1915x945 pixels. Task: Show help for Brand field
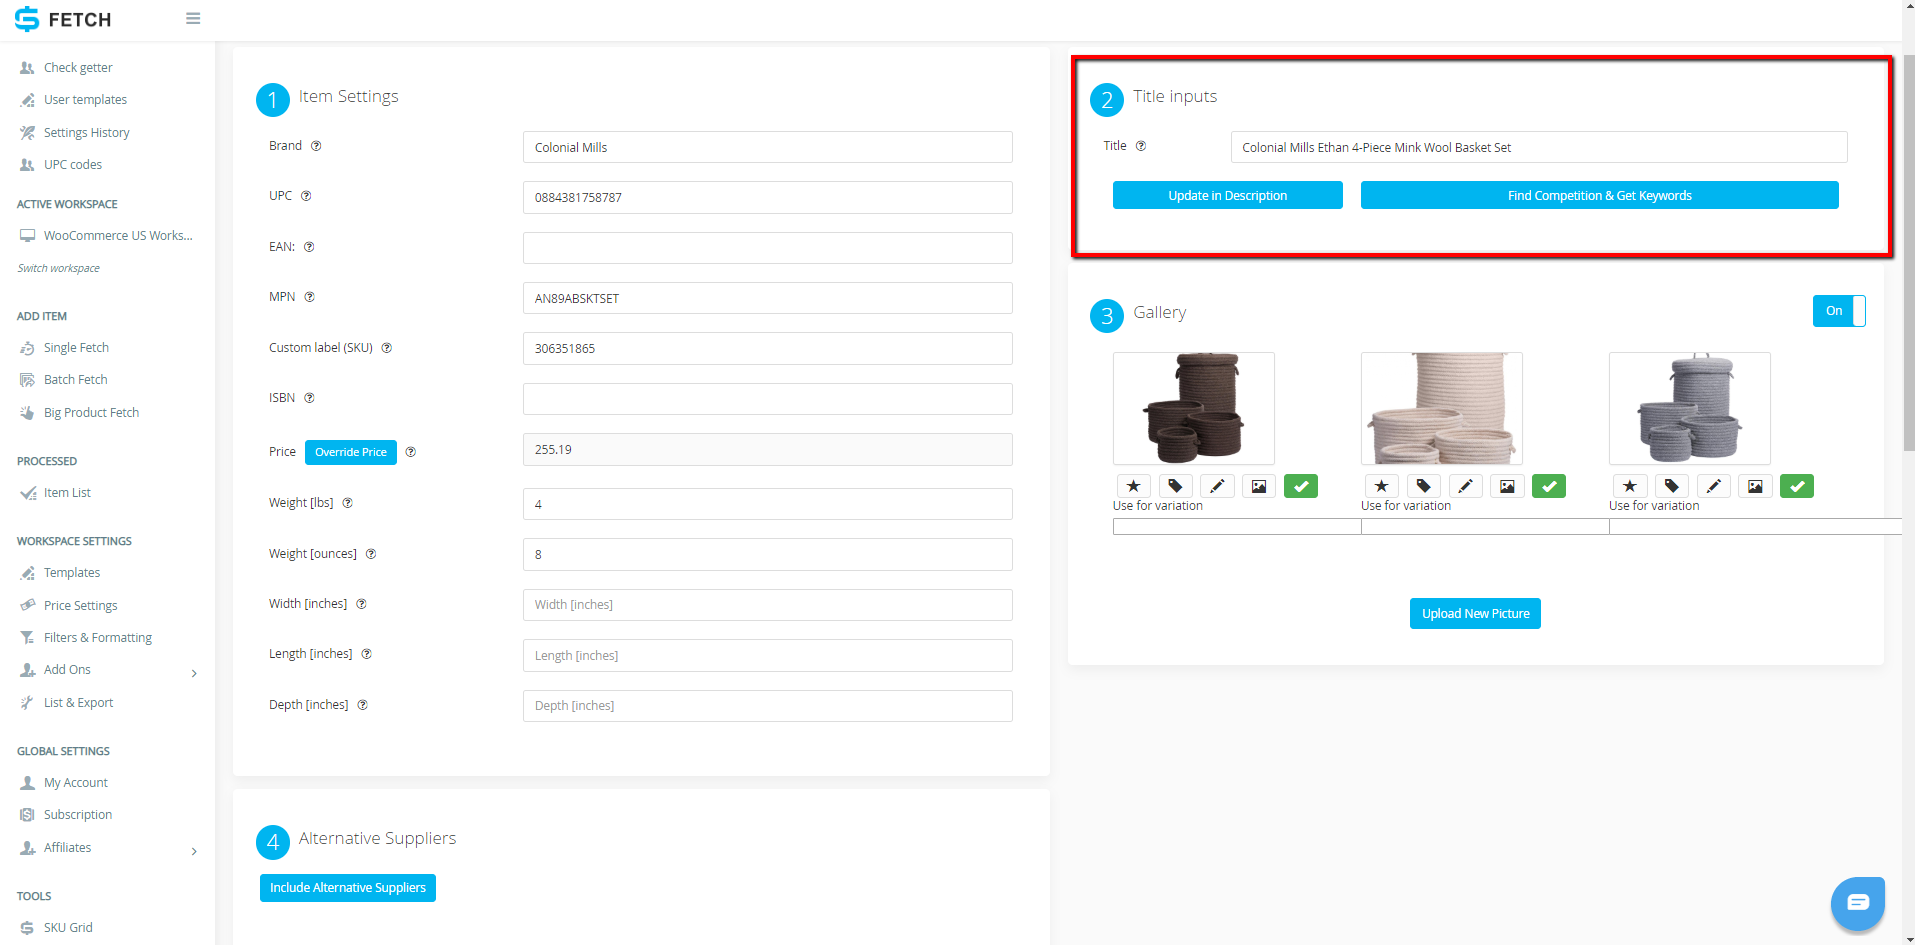[x=316, y=146]
